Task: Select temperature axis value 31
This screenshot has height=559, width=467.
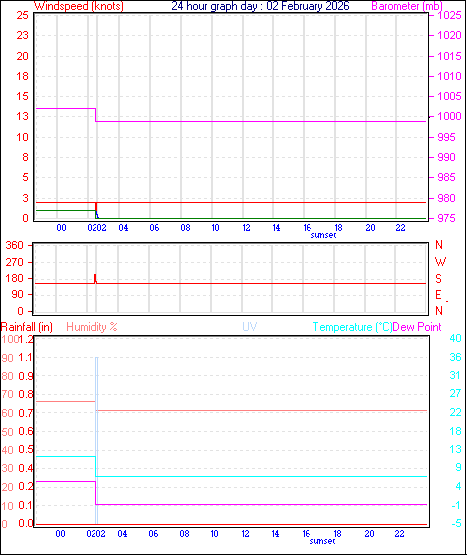Action: pos(455,375)
